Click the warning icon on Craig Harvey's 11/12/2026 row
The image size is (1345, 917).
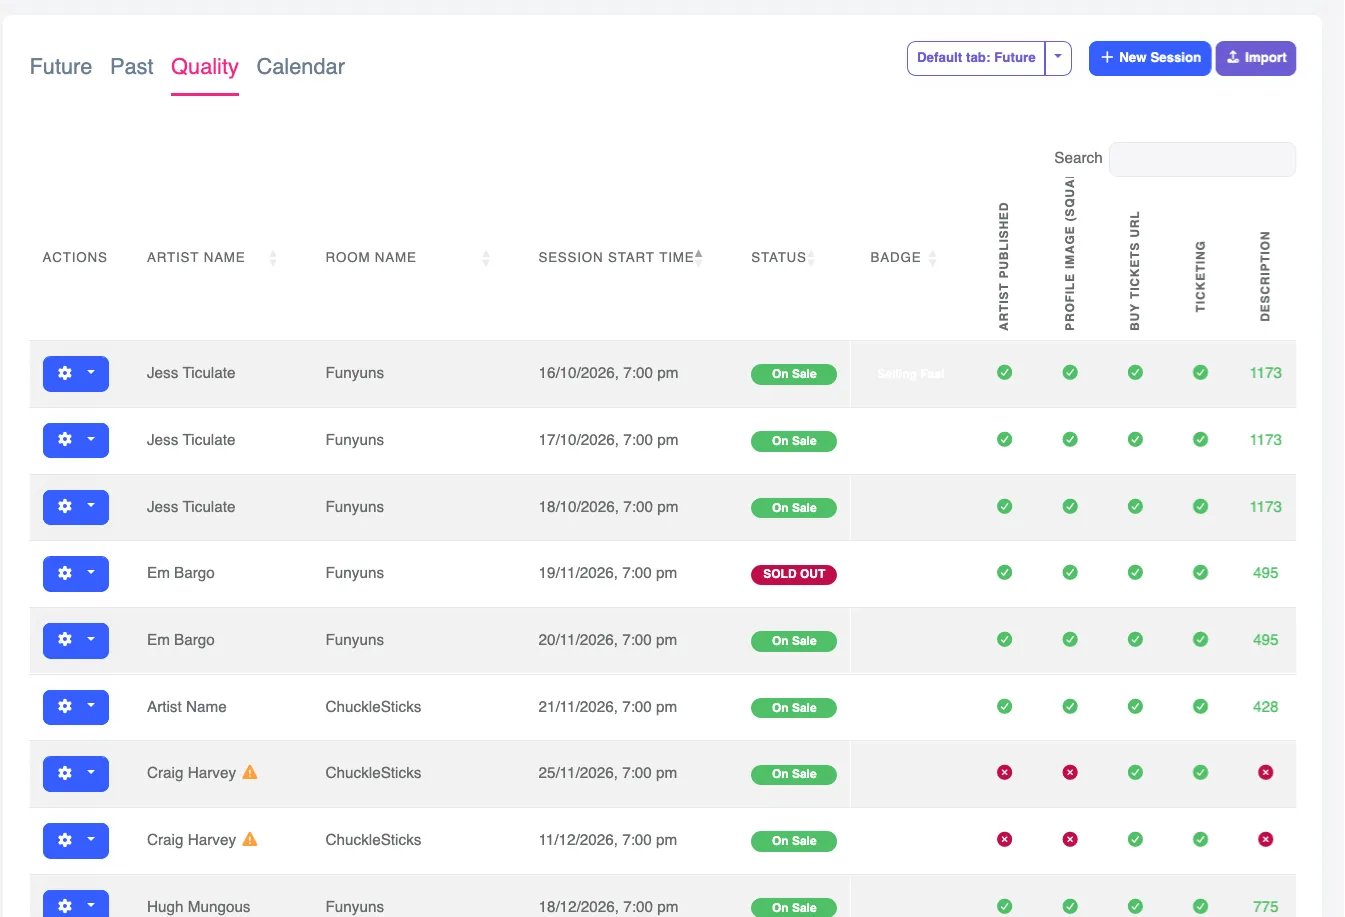(x=250, y=839)
